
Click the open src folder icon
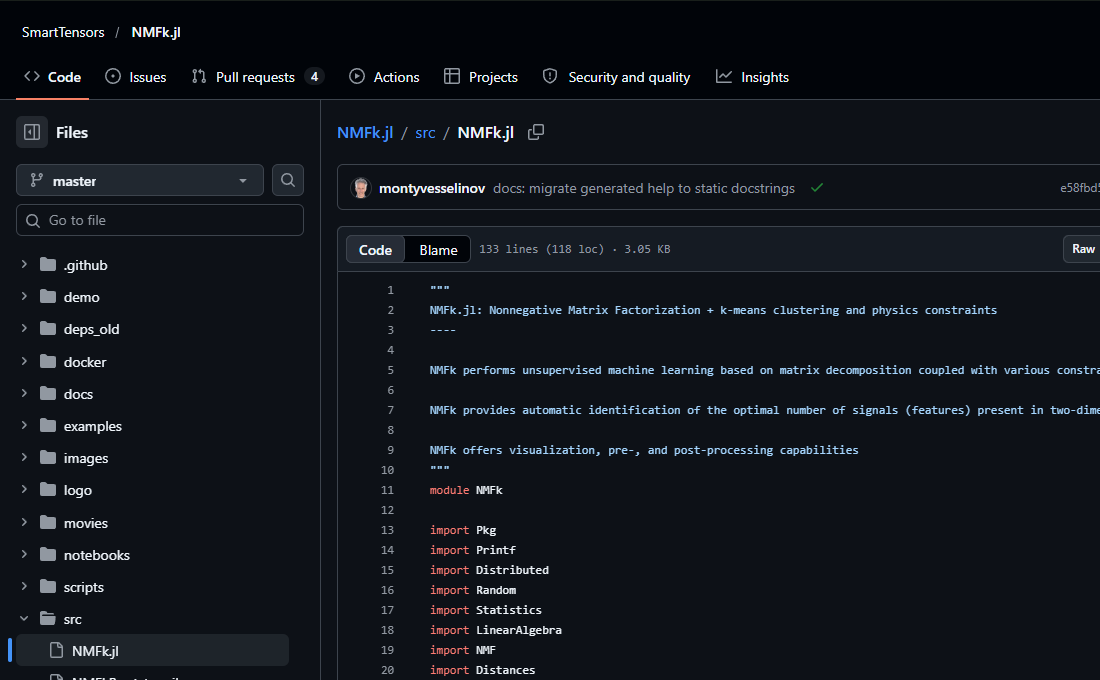point(48,619)
